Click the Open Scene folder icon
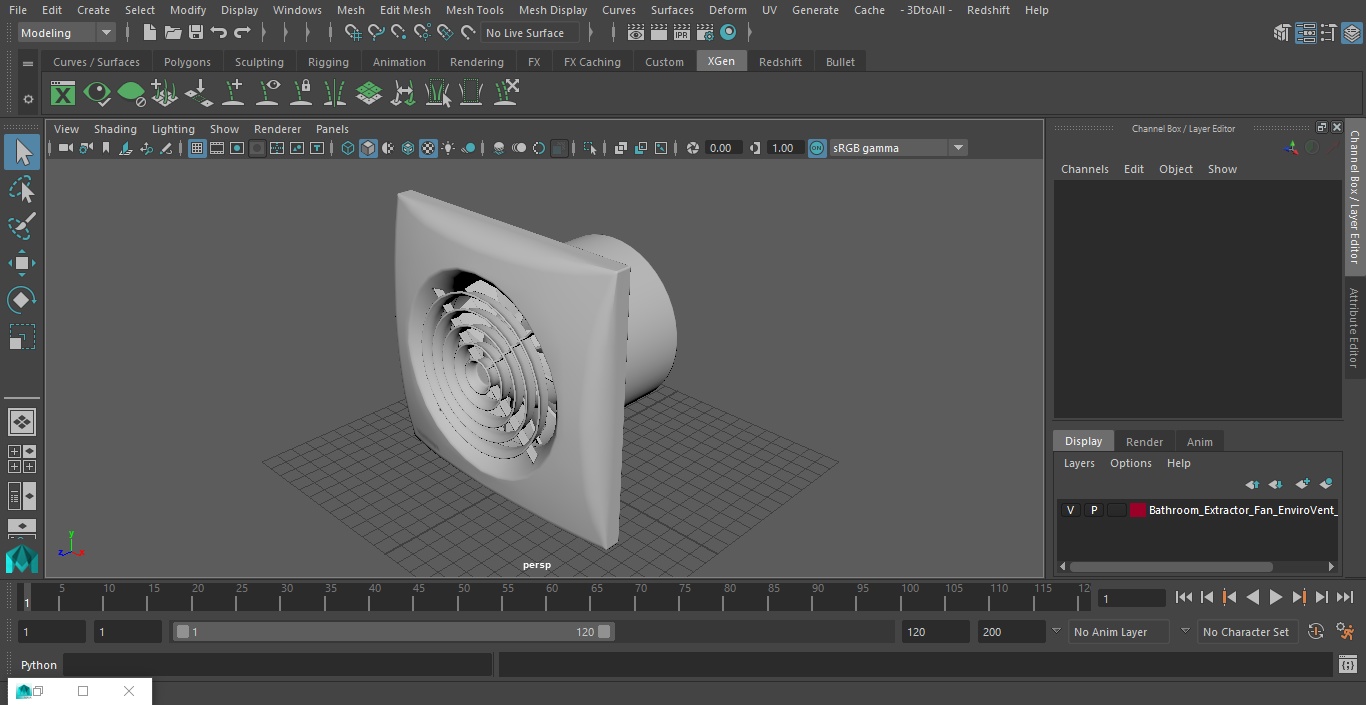 coord(173,33)
